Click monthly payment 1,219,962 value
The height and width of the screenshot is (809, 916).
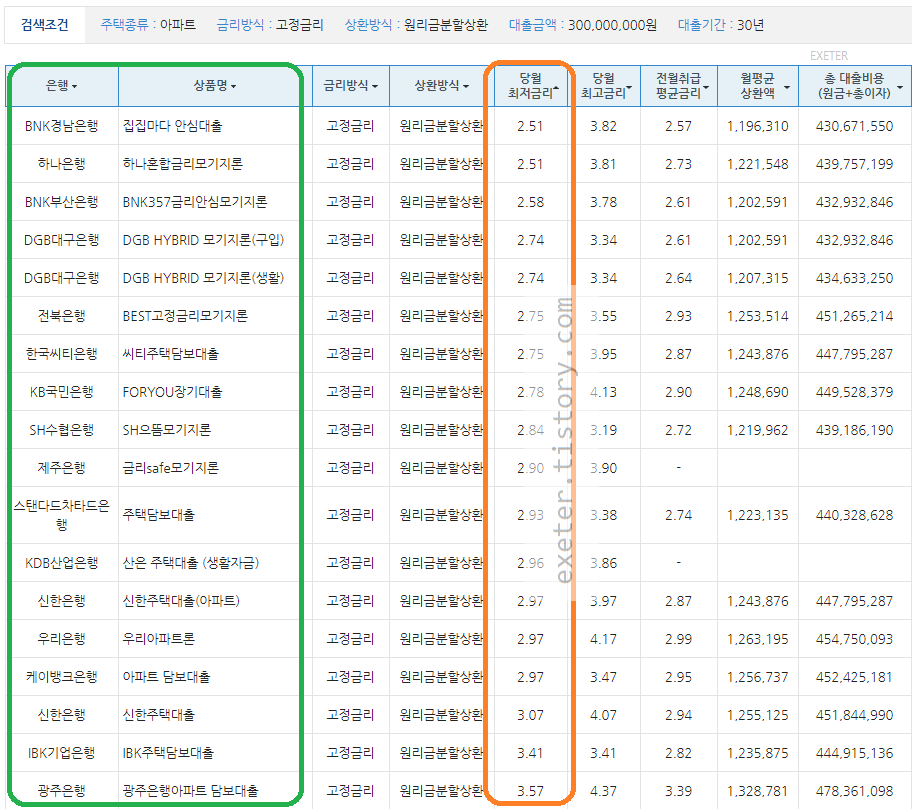tap(758, 430)
